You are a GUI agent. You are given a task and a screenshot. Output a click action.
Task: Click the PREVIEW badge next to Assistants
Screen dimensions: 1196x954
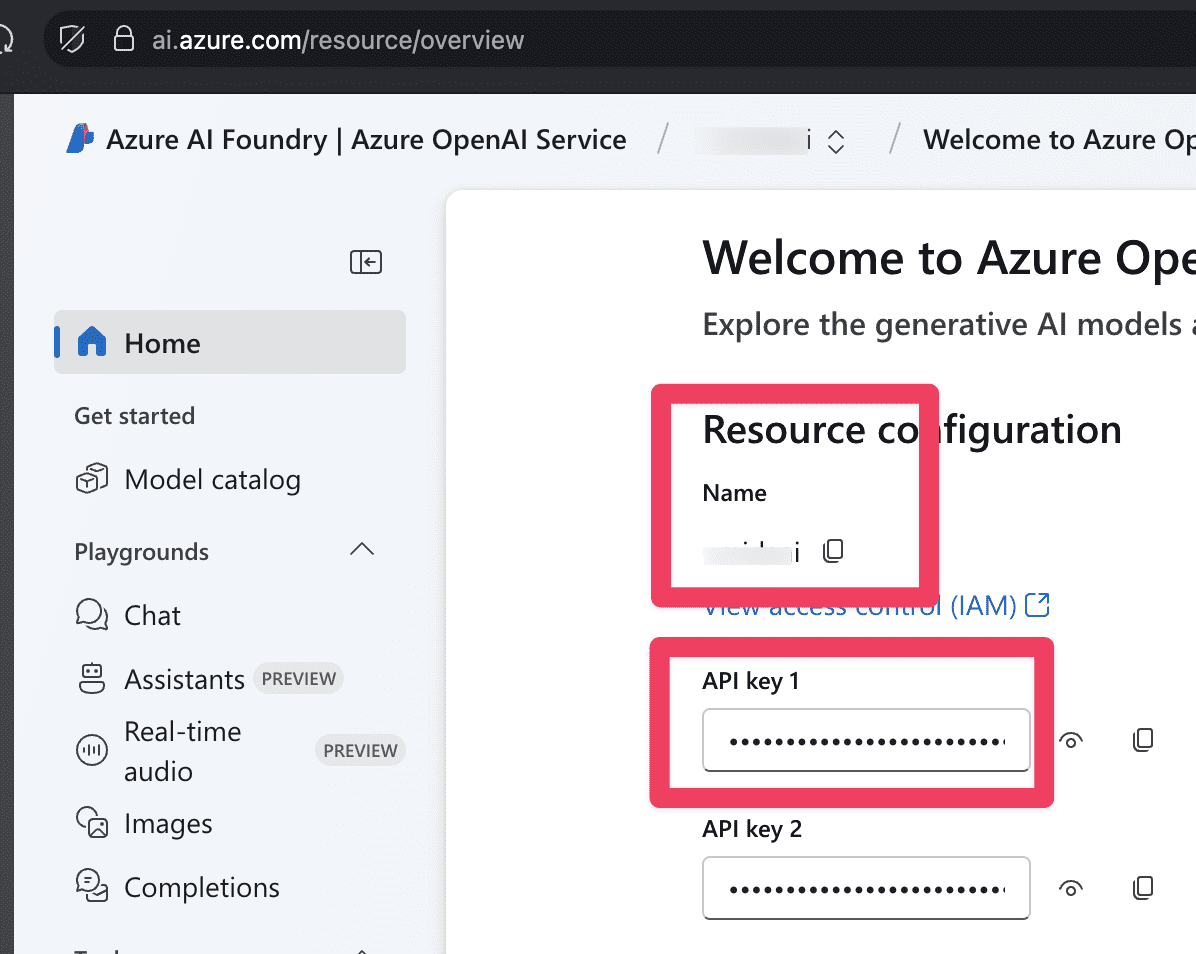click(x=298, y=679)
